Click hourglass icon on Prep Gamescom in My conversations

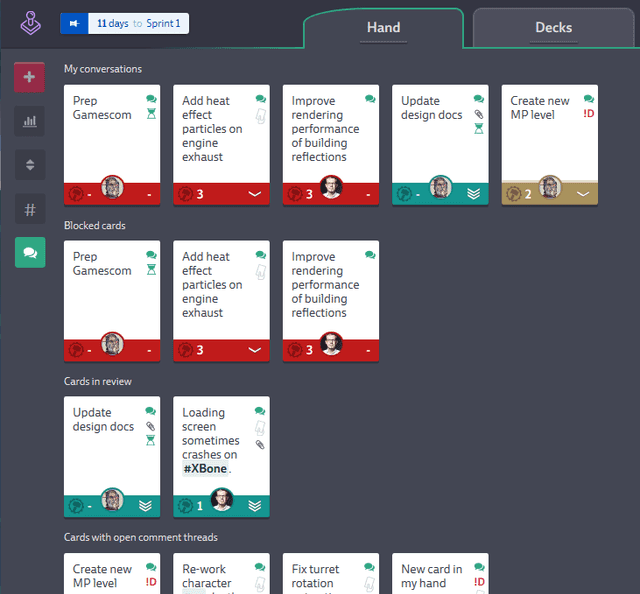click(x=151, y=114)
